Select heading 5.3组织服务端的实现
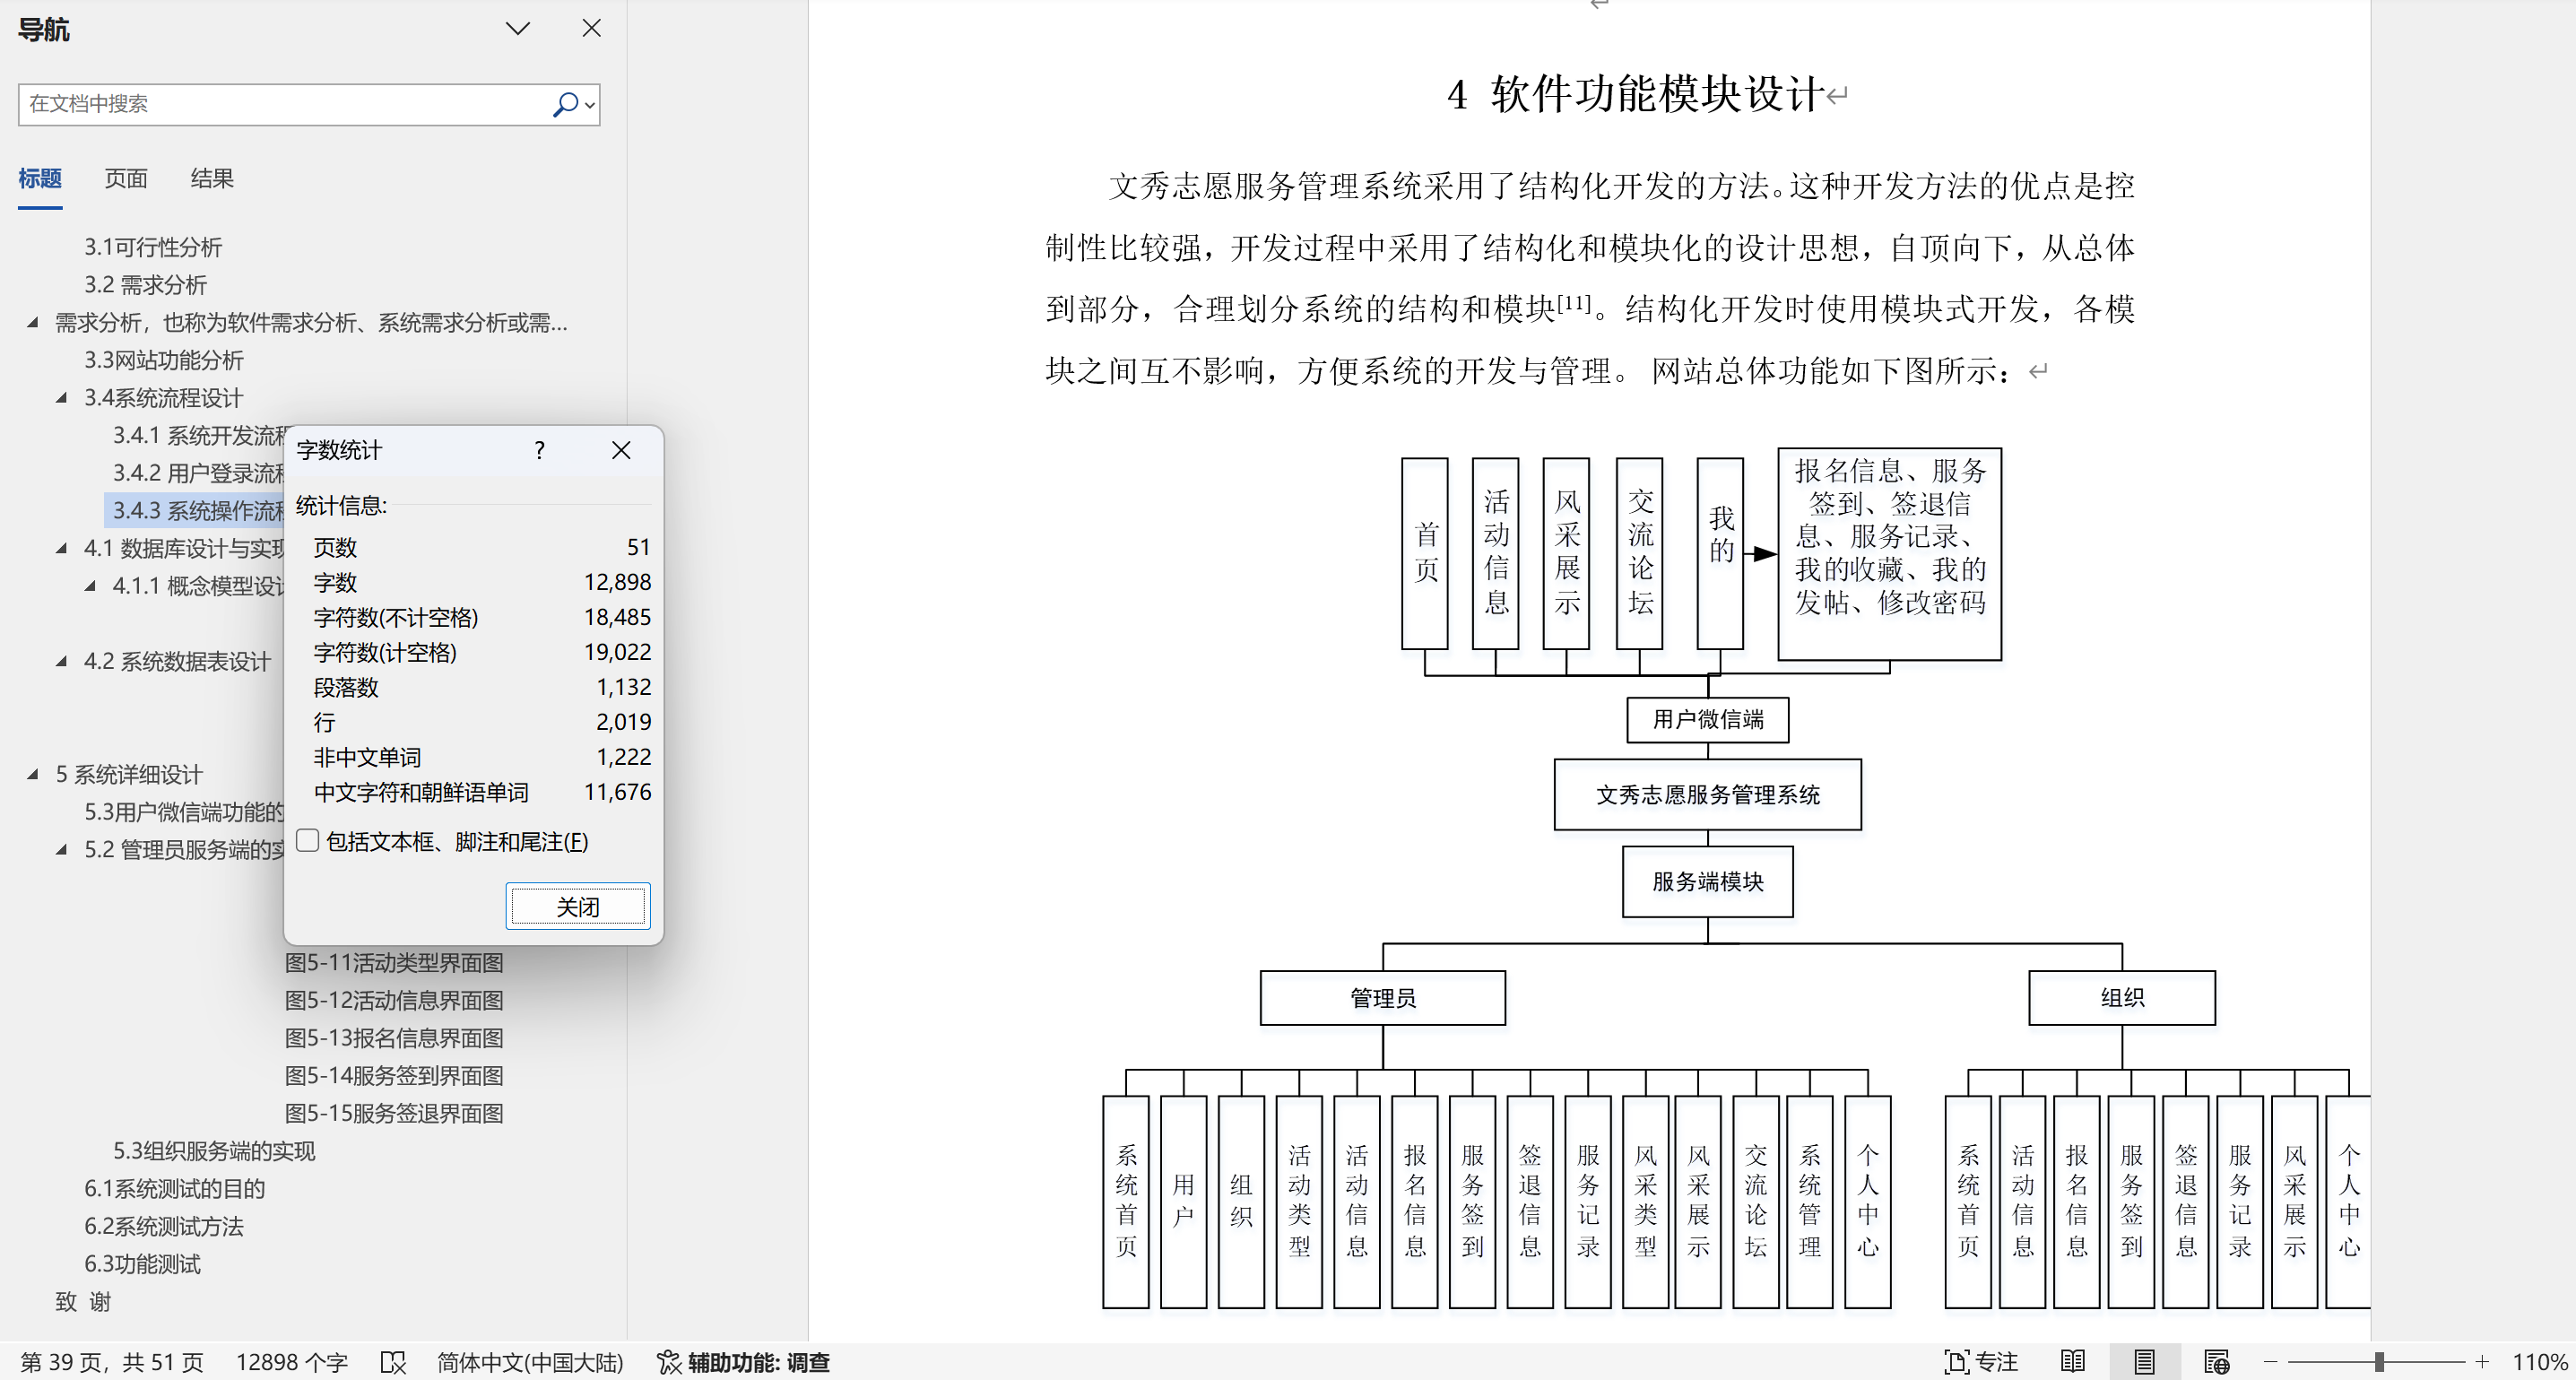 [x=214, y=1151]
